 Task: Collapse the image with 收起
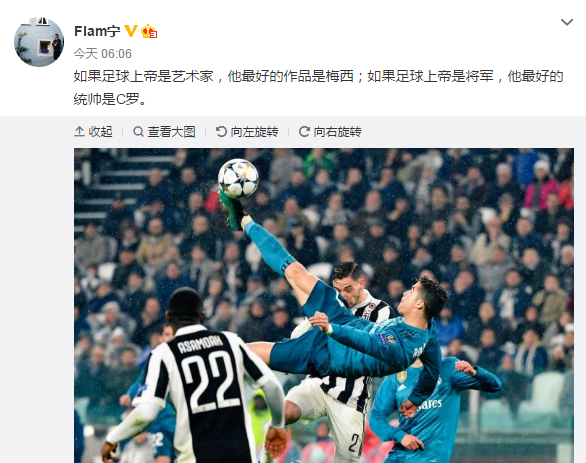(93, 132)
